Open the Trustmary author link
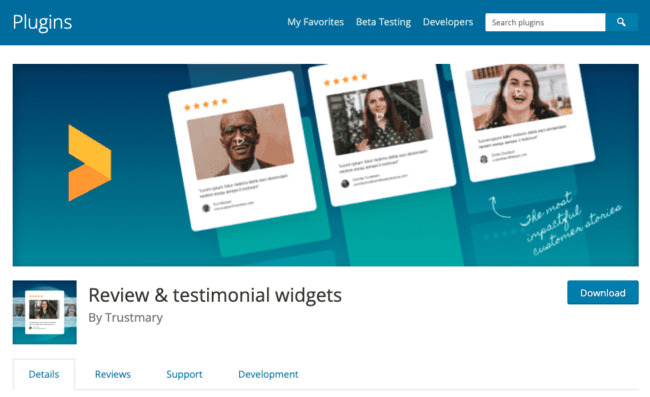The image size is (650, 397). [133, 317]
